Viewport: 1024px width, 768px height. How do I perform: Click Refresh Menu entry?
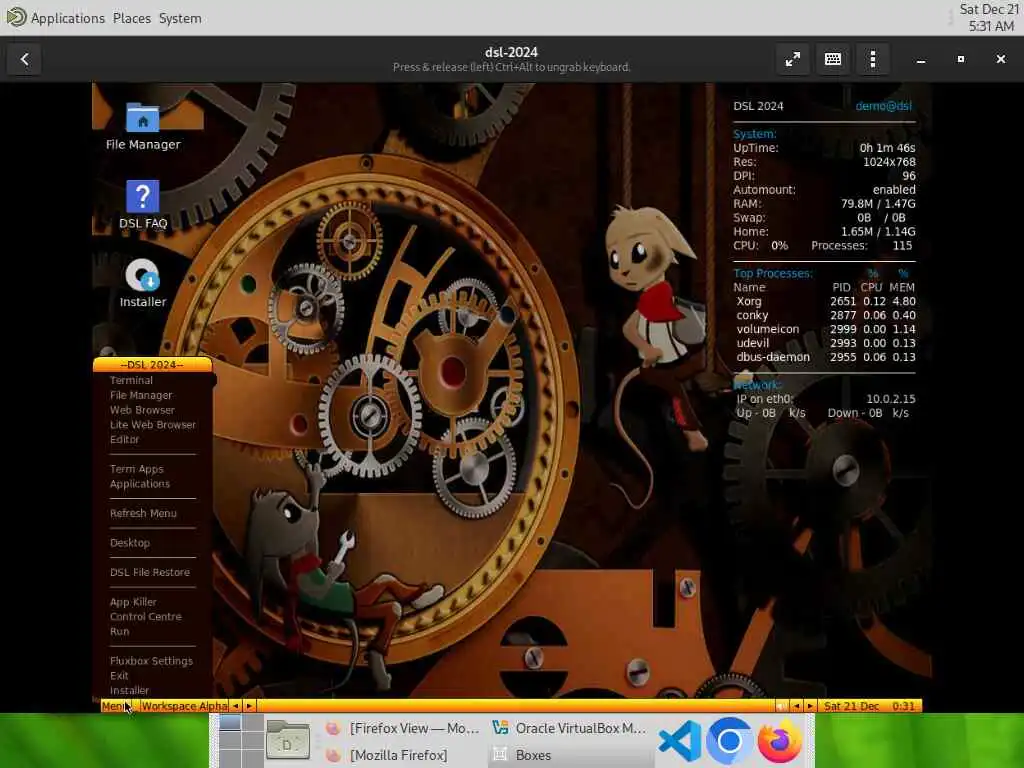143,513
